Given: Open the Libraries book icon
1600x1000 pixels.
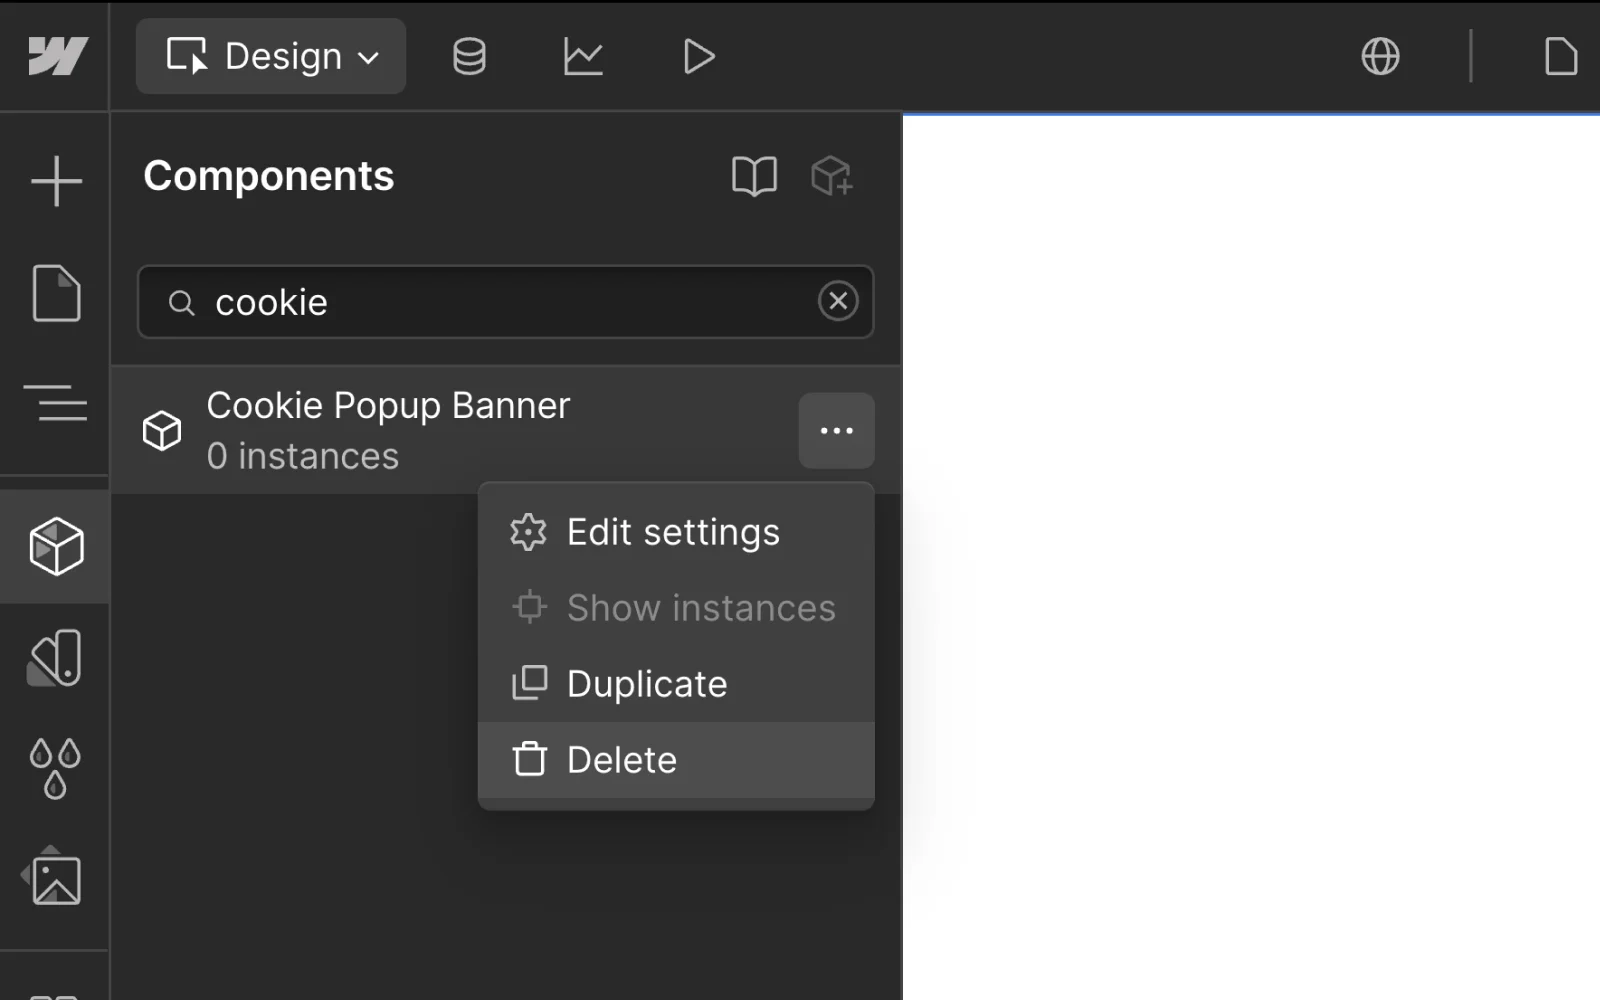Looking at the screenshot, I should click(754, 177).
